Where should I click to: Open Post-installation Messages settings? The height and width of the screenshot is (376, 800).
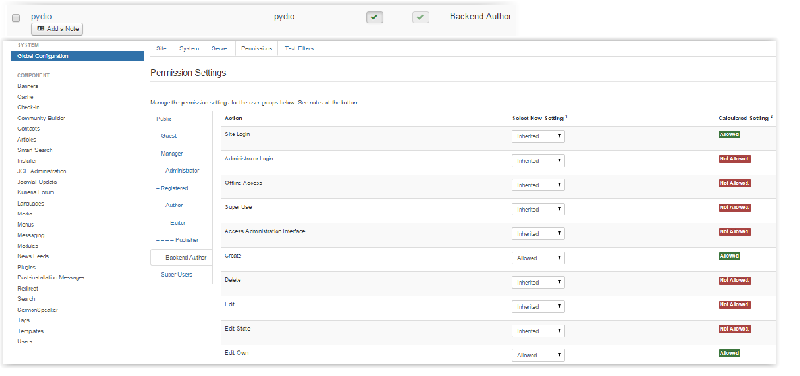(x=51, y=278)
